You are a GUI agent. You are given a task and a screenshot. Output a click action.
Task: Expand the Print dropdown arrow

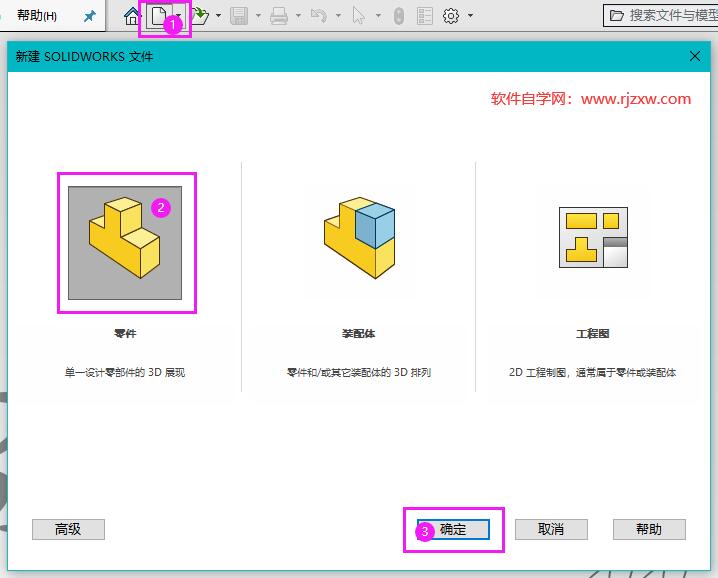(x=298, y=16)
